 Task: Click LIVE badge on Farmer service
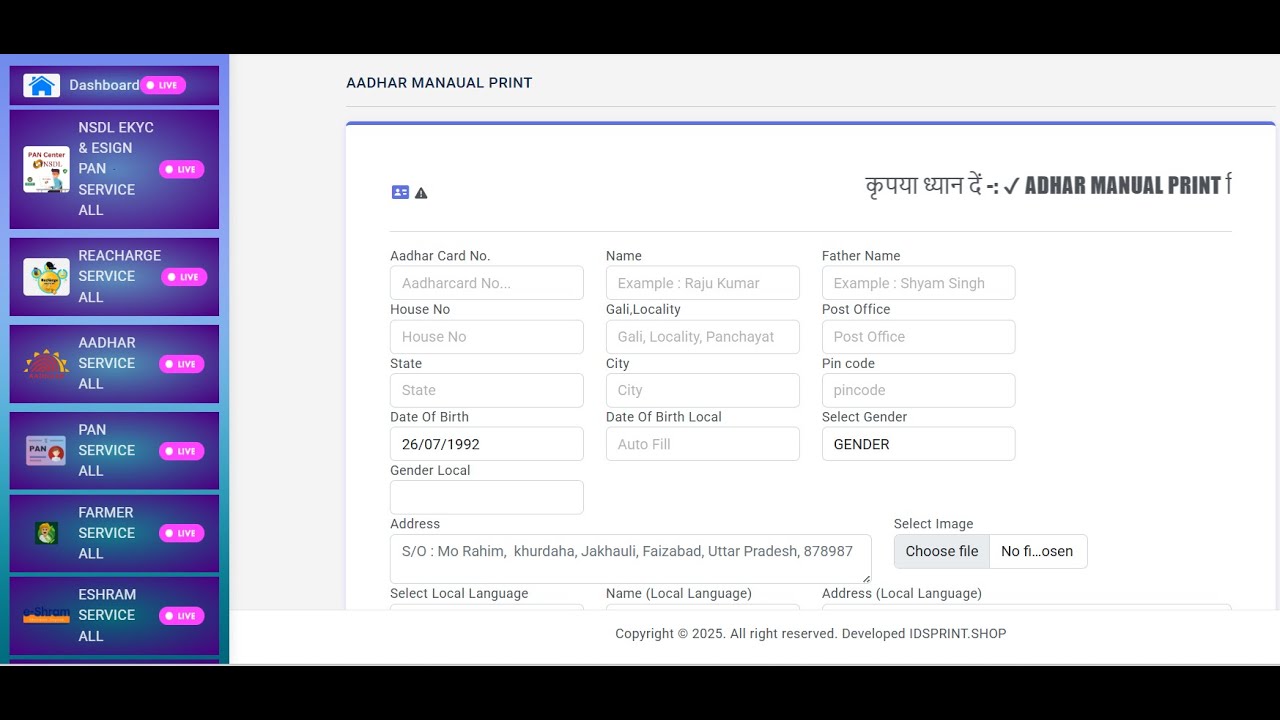tap(181, 533)
